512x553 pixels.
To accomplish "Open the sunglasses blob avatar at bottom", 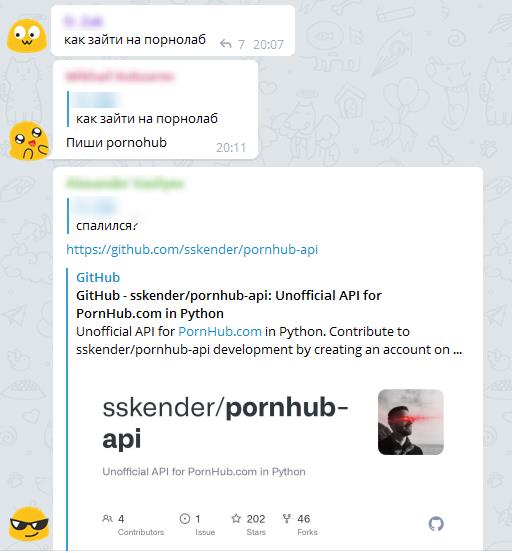I will (x=29, y=524).
